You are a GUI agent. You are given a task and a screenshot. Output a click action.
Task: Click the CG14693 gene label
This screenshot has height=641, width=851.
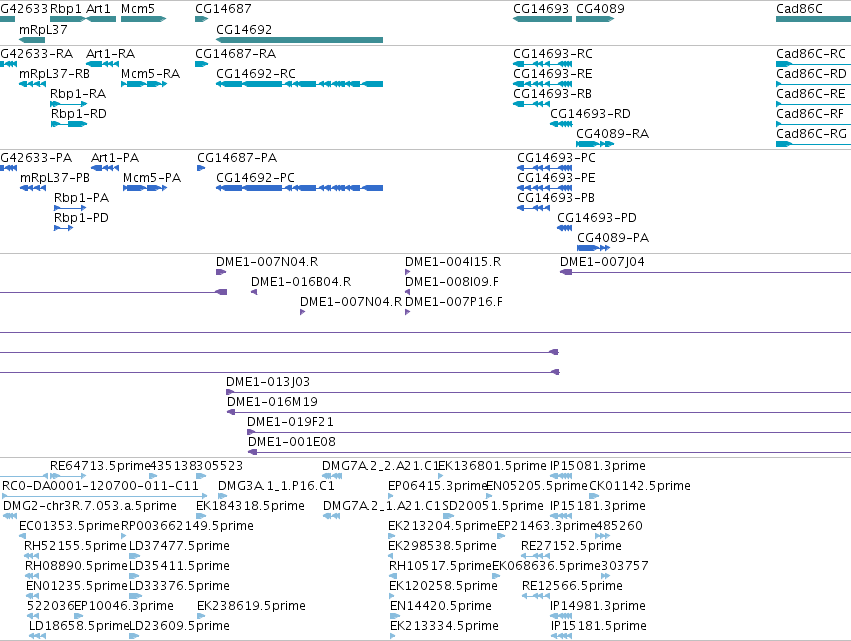(x=541, y=9)
